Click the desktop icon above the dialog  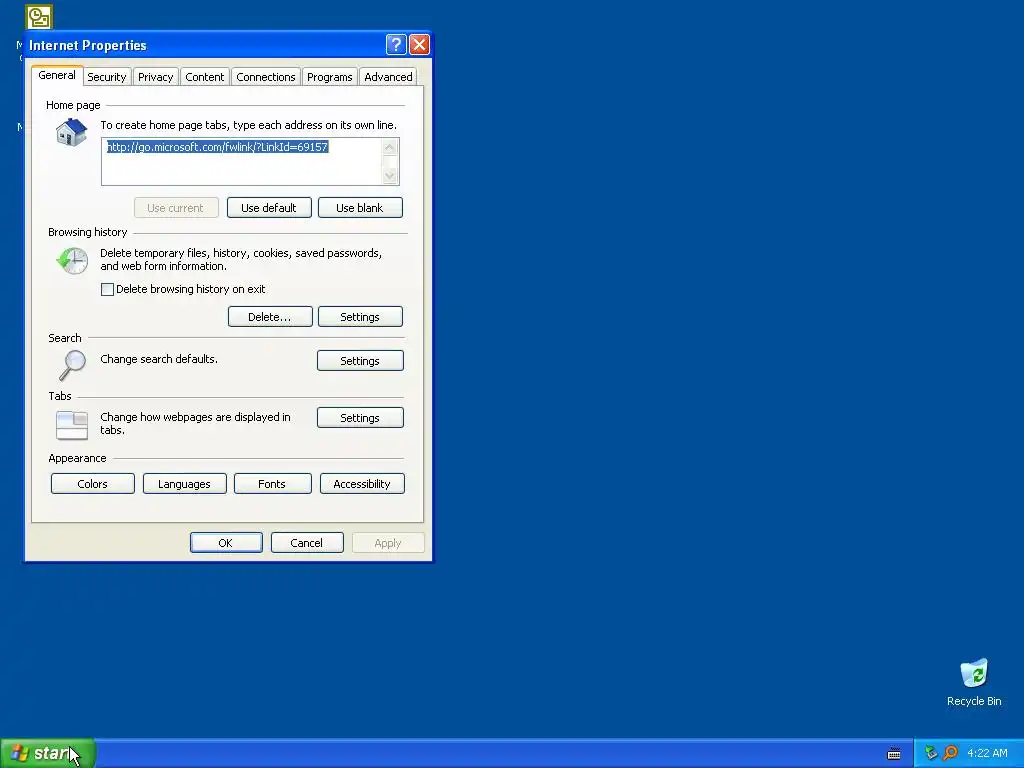pos(39,17)
